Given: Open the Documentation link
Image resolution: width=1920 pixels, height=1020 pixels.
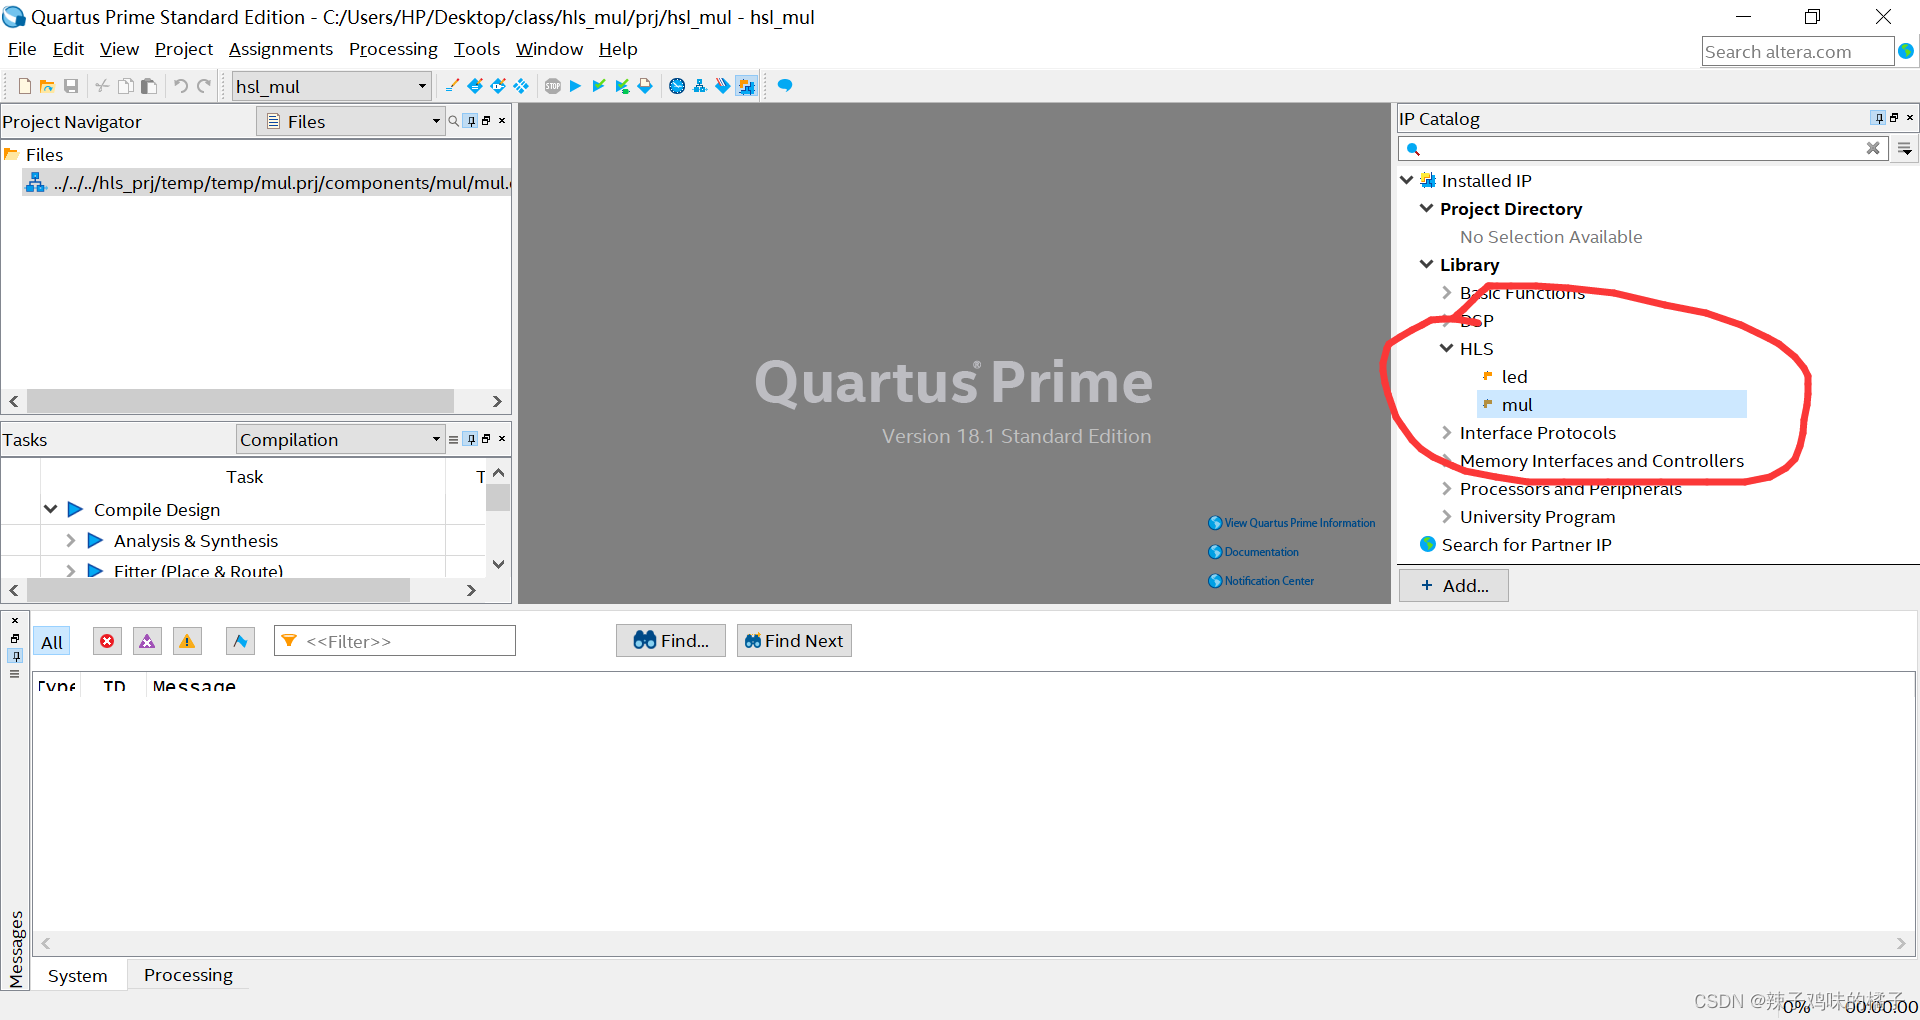Looking at the screenshot, I should coord(1261,551).
